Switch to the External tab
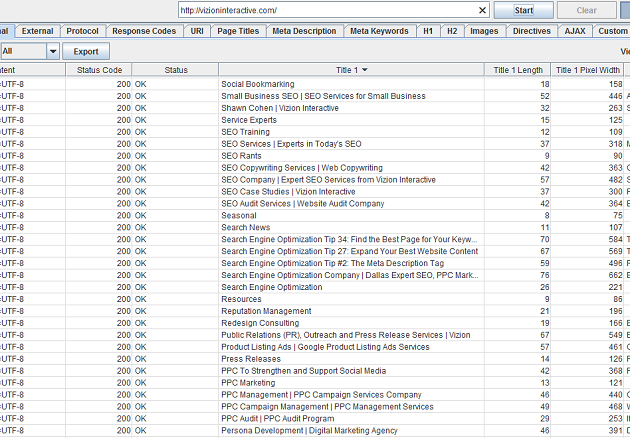Viewport: 630px width, 438px height. point(37,31)
